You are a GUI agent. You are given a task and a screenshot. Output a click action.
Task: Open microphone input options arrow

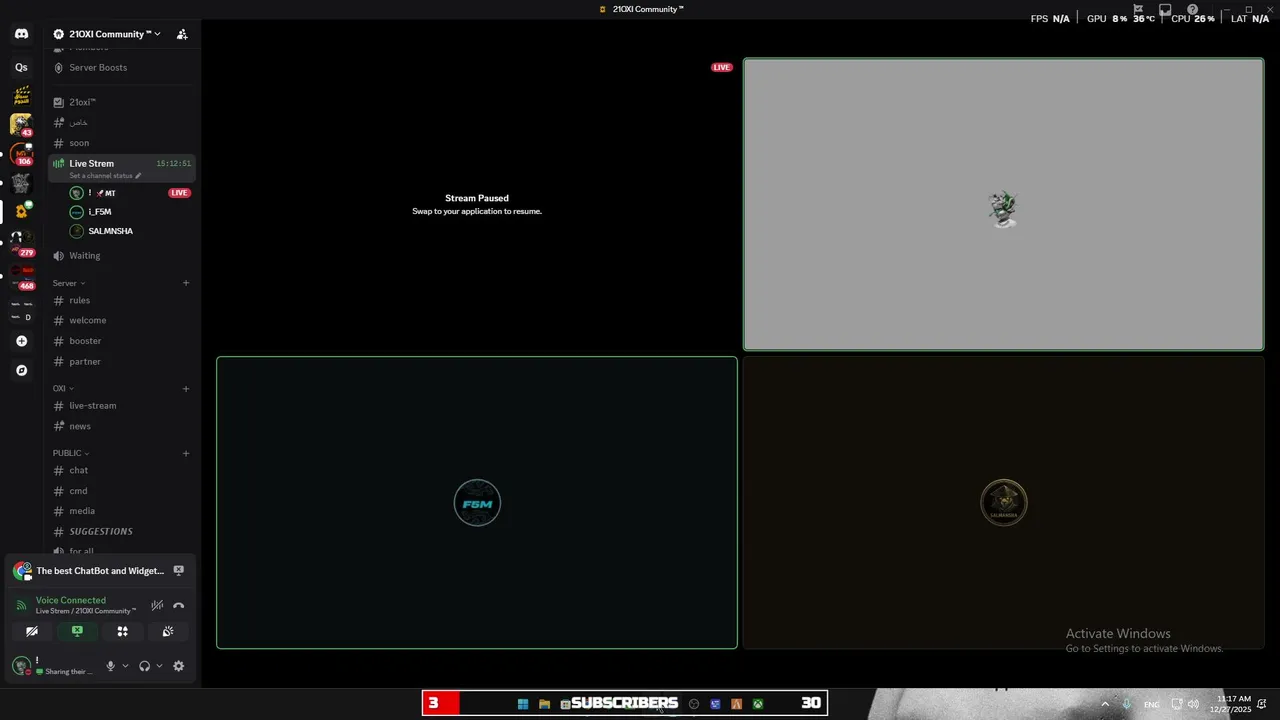125,666
